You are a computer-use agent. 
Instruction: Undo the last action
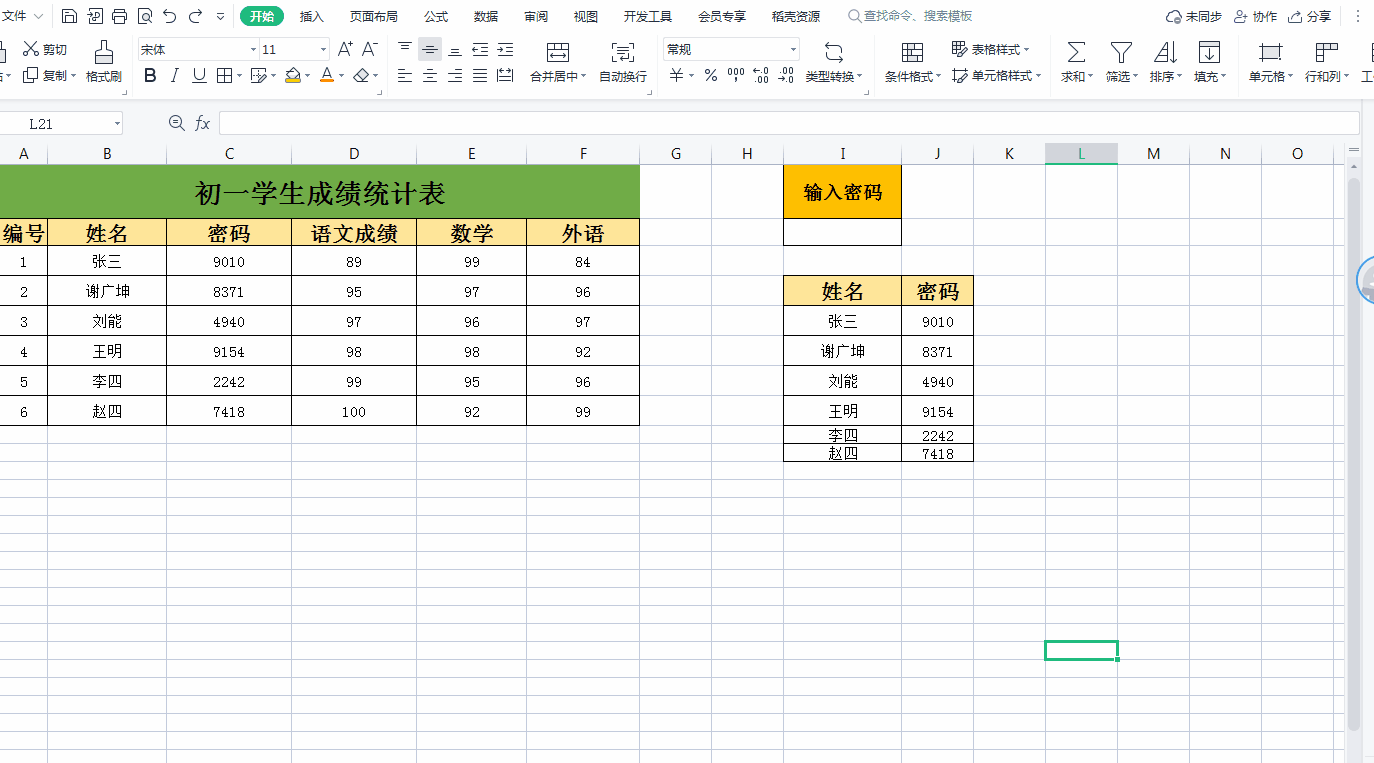point(170,16)
